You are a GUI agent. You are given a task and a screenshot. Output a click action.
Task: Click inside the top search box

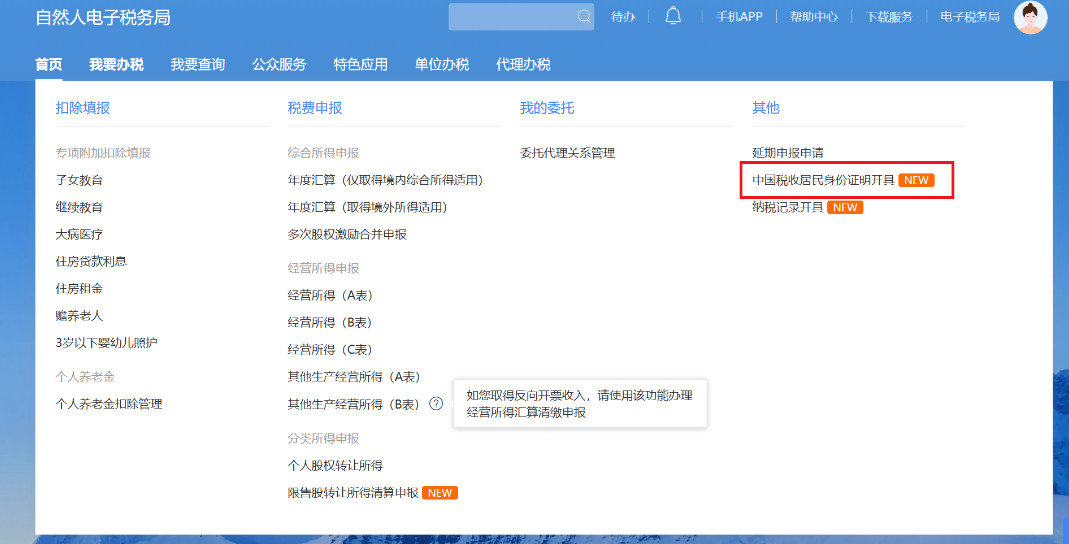pyautogui.click(x=512, y=17)
